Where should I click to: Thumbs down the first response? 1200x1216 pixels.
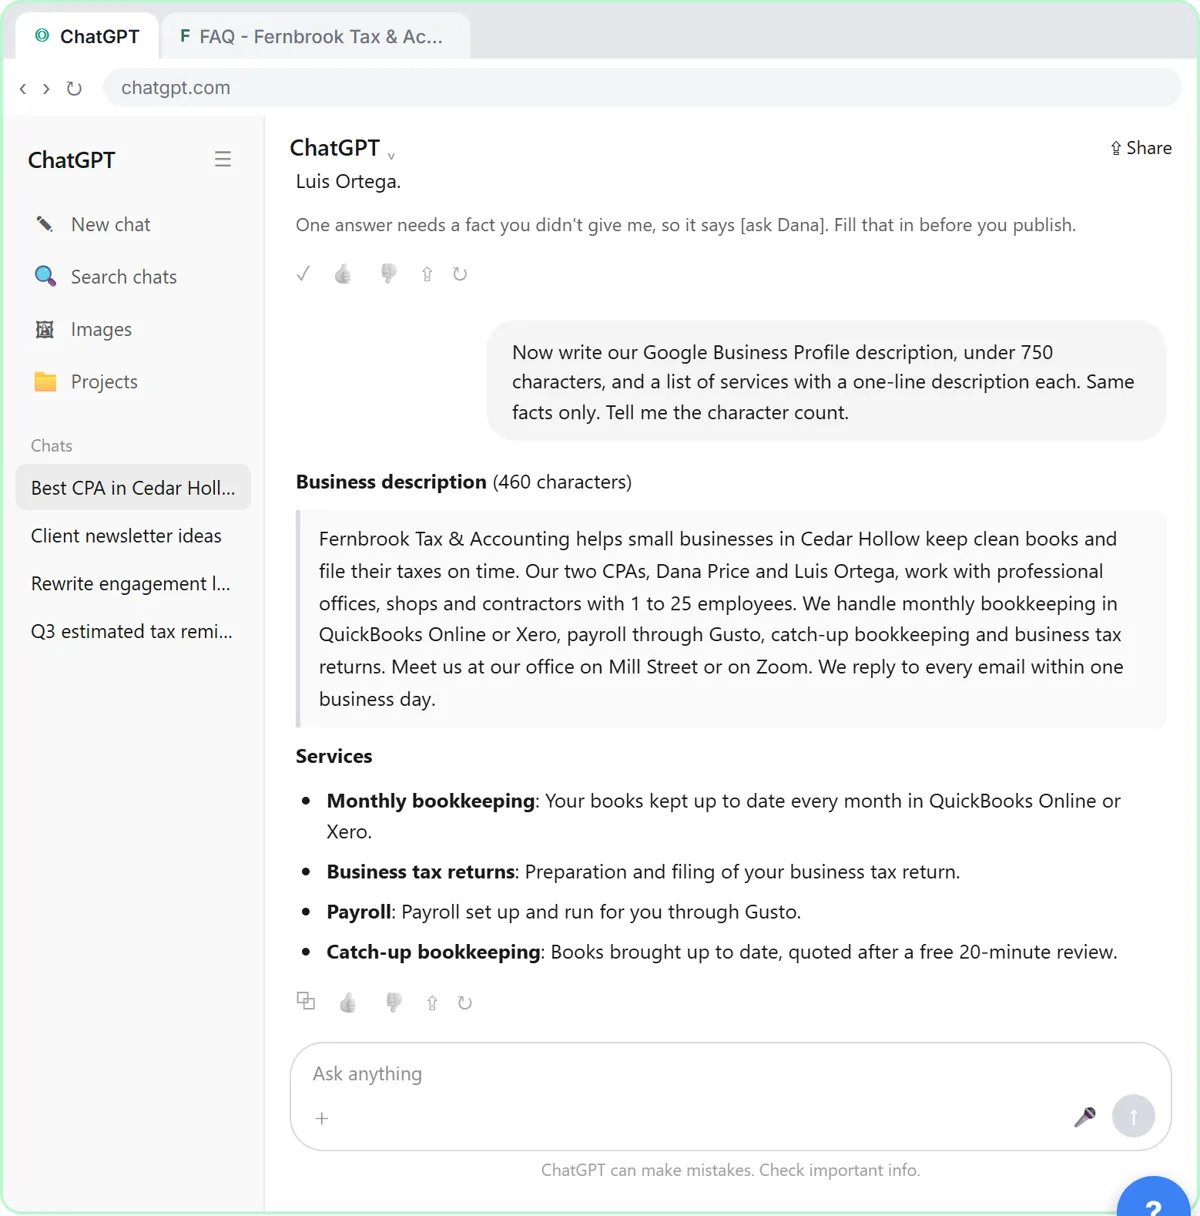point(388,274)
